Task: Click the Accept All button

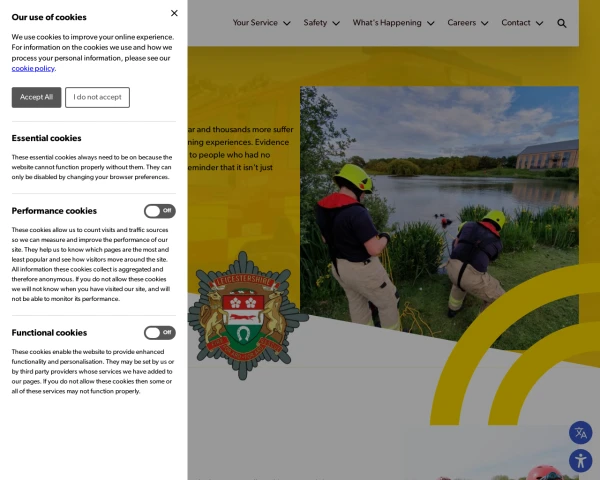Action: pos(36,97)
